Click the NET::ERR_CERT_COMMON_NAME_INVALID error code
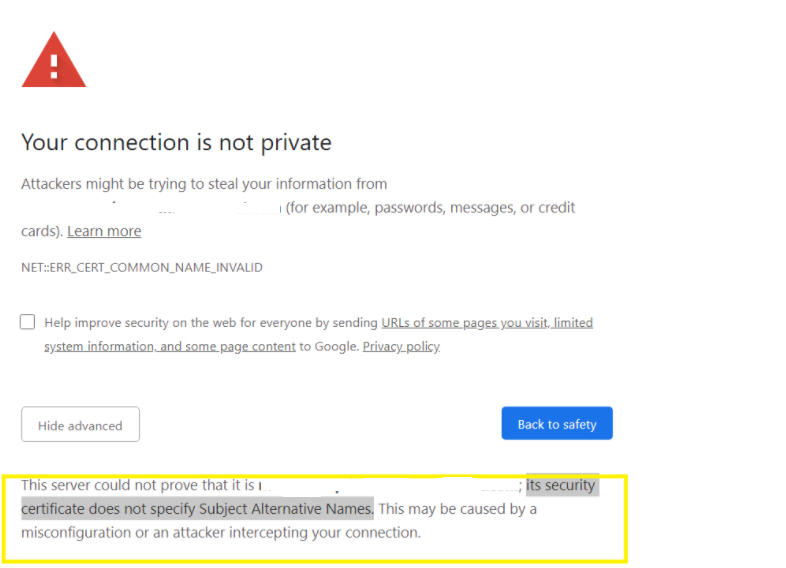The height and width of the screenshot is (568, 786). click(x=142, y=267)
